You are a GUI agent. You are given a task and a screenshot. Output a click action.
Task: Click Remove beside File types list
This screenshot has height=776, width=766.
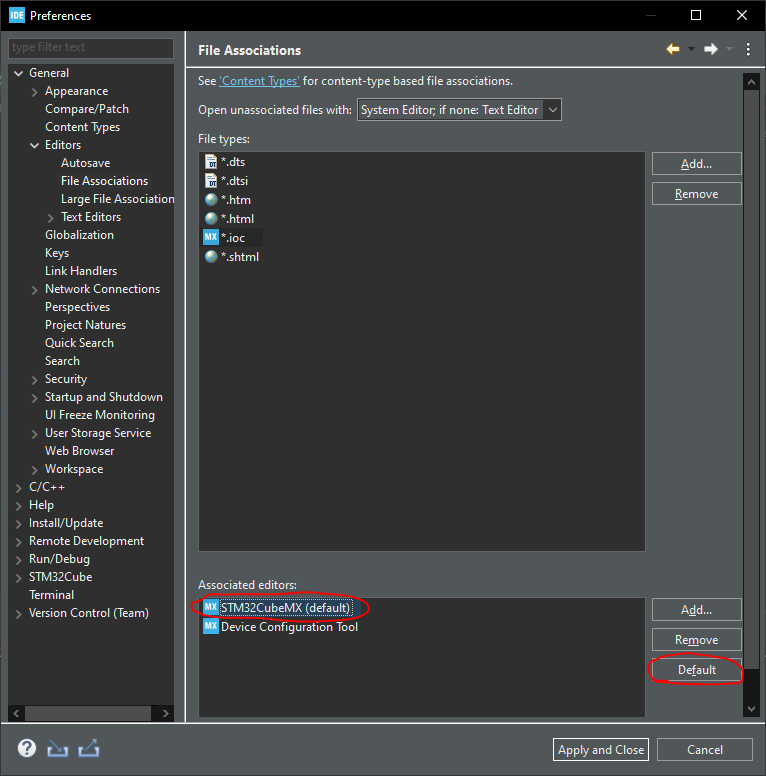[696, 194]
